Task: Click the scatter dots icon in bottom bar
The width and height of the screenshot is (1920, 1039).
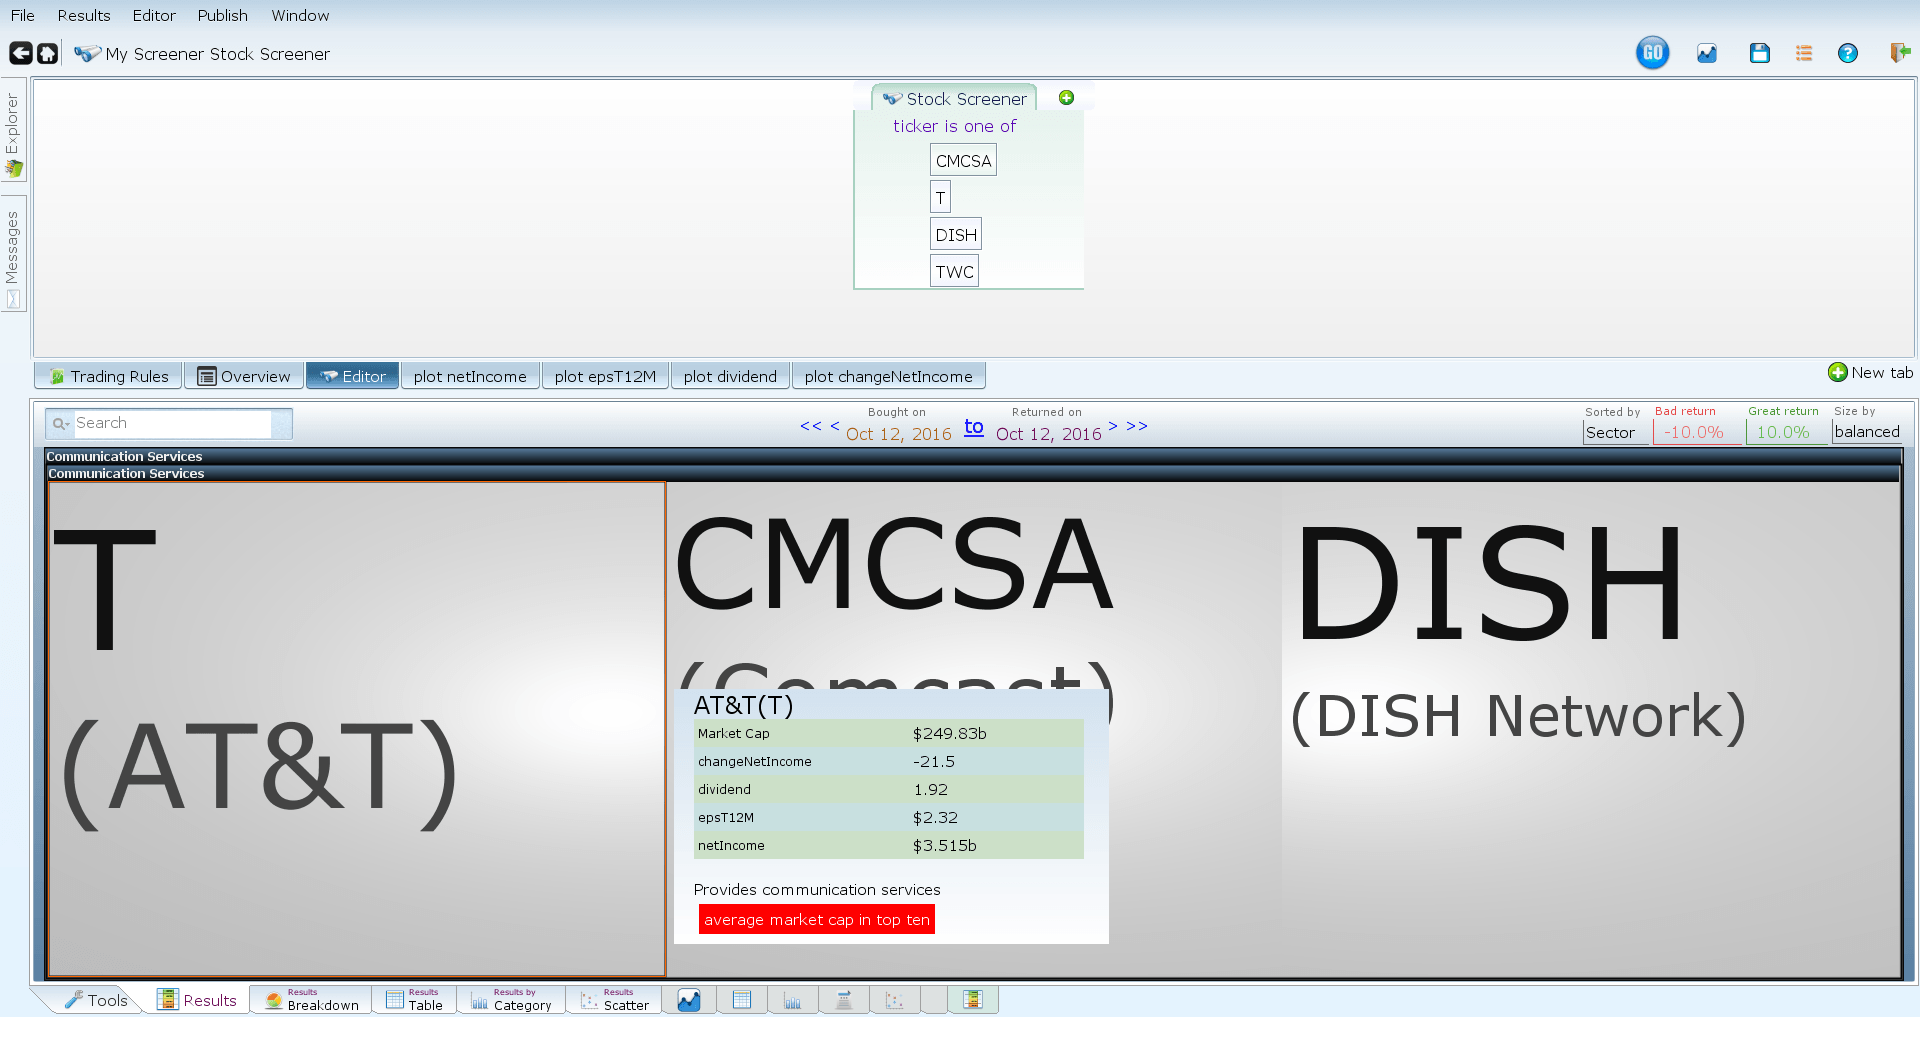Action: [895, 1000]
